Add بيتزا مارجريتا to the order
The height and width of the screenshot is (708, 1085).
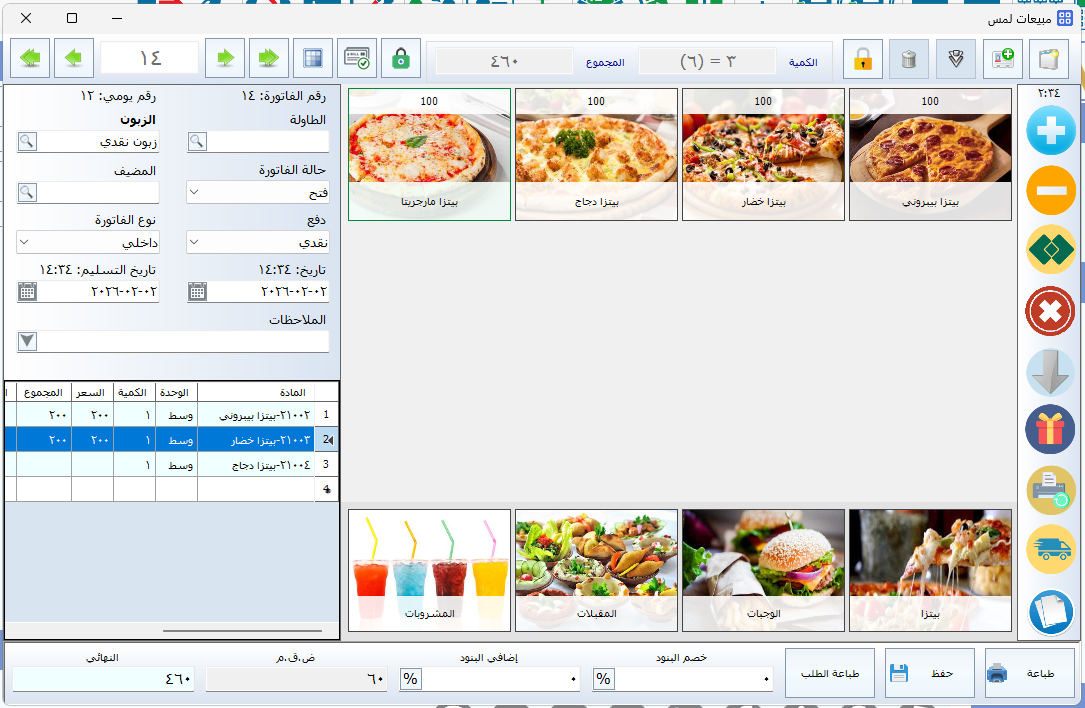[x=429, y=154]
